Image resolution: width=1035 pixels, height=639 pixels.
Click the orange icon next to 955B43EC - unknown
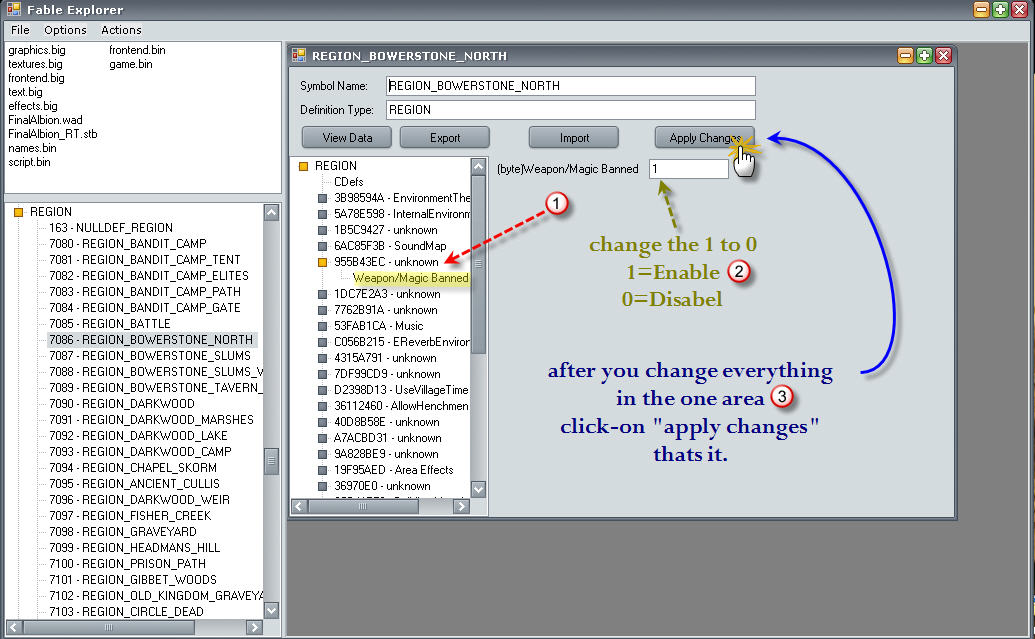coord(322,262)
